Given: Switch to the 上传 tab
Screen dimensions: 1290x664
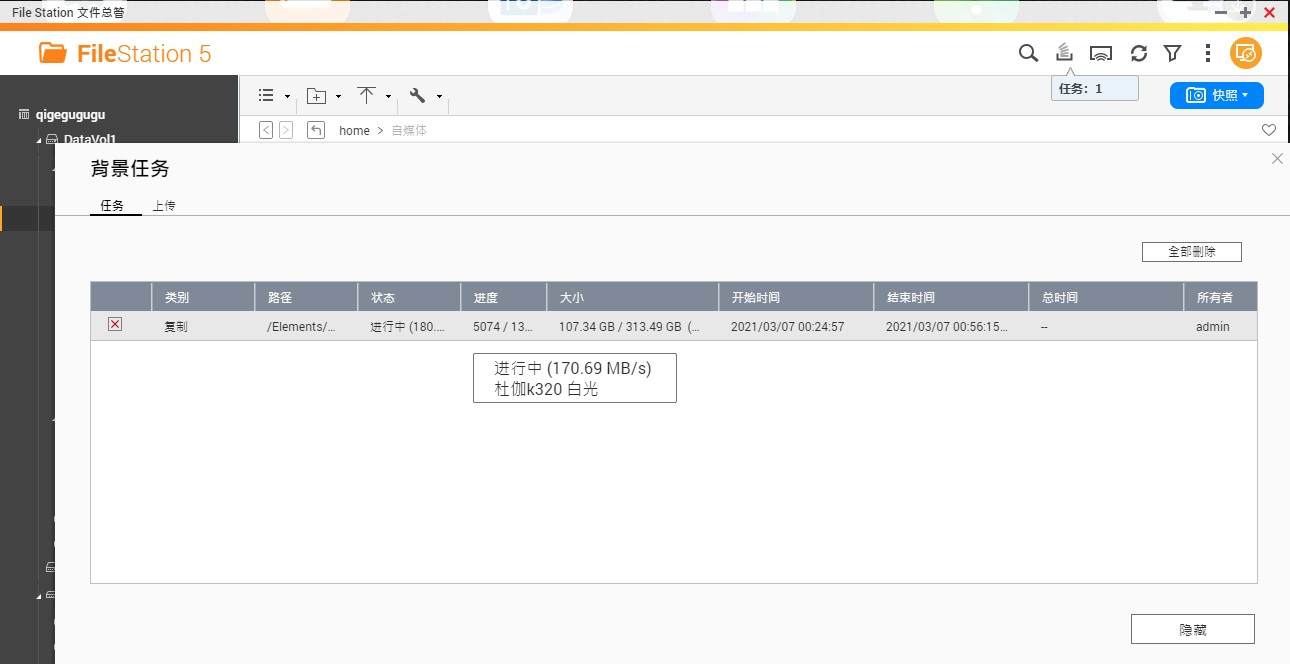Looking at the screenshot, I should (x=164, y=205).
